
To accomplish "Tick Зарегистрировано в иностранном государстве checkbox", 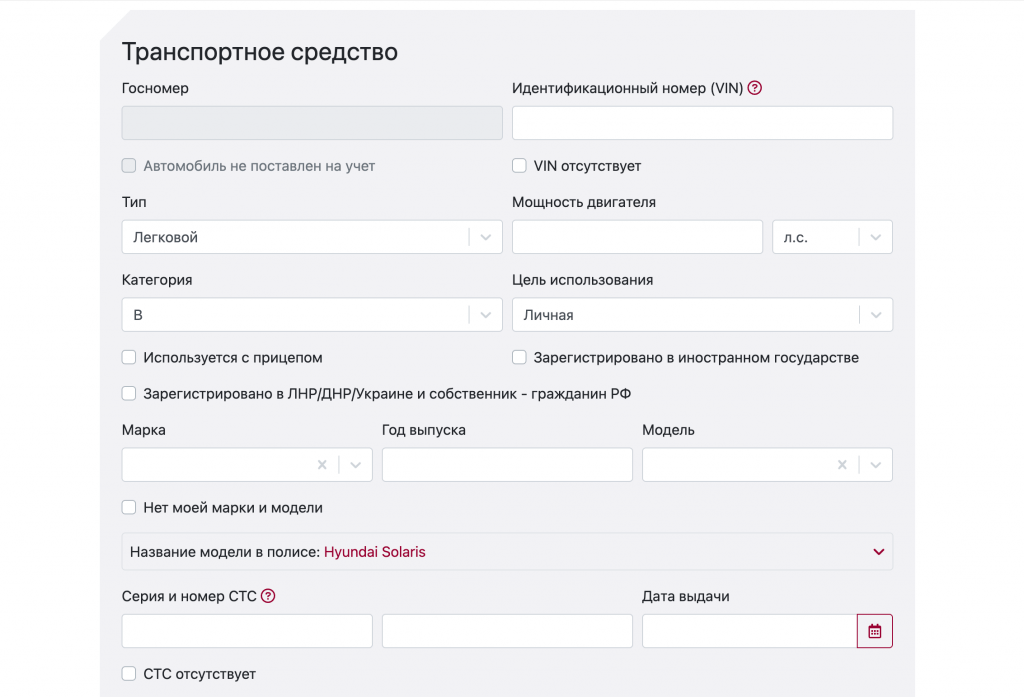I will 519,358.
